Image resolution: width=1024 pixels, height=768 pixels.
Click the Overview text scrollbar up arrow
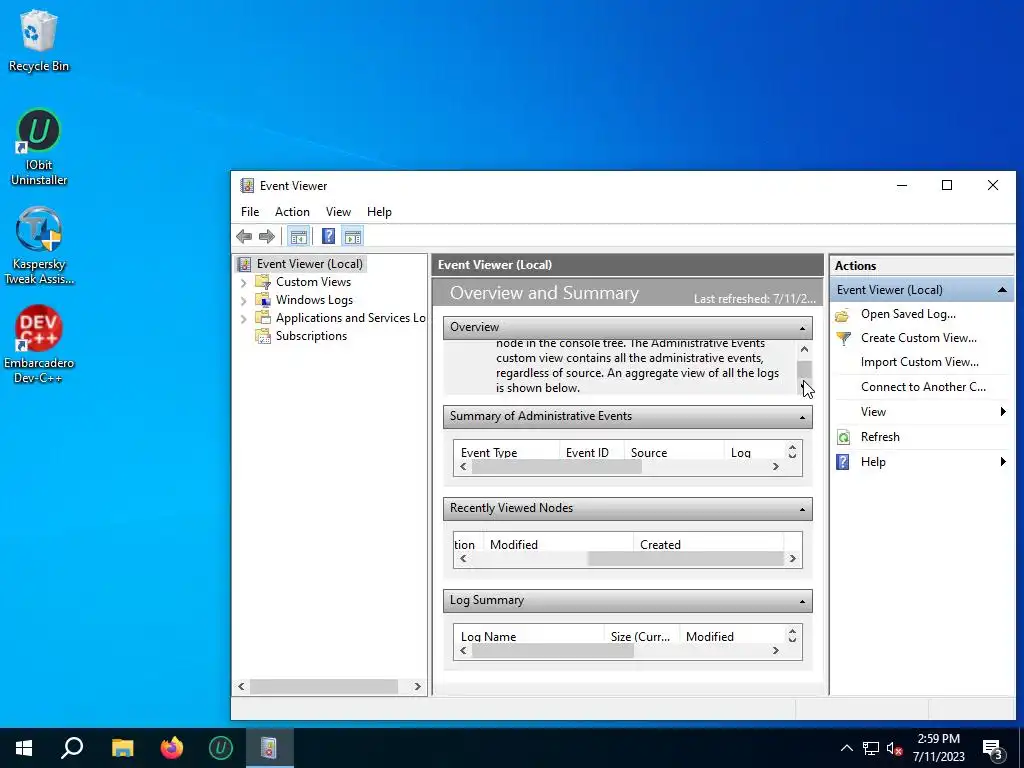[805, 350]
